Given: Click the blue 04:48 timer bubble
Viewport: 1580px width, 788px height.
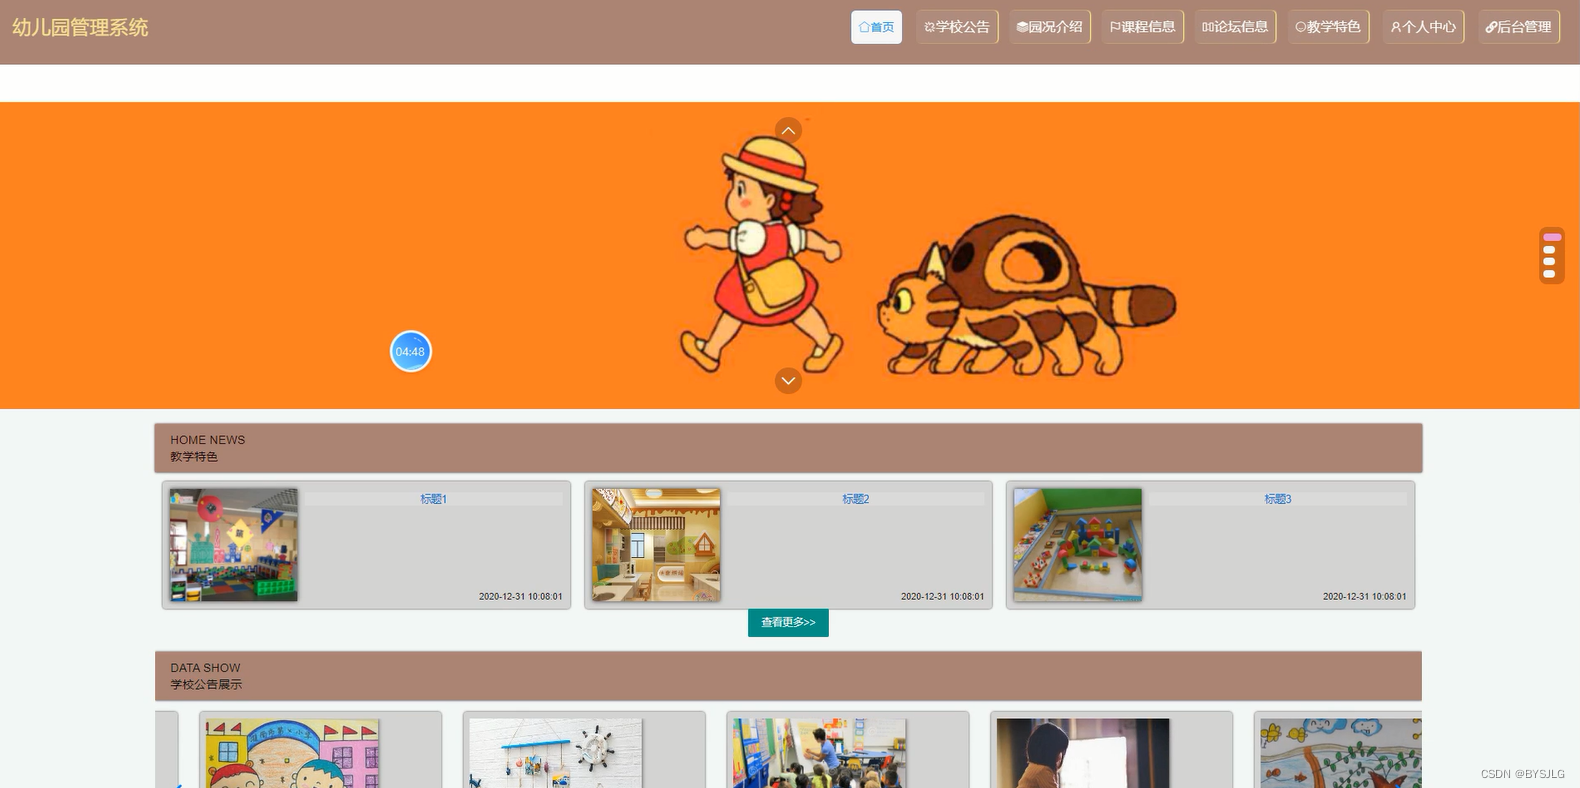Looking at the screenshot, I should pyautogui.click(x=410, y=351).
